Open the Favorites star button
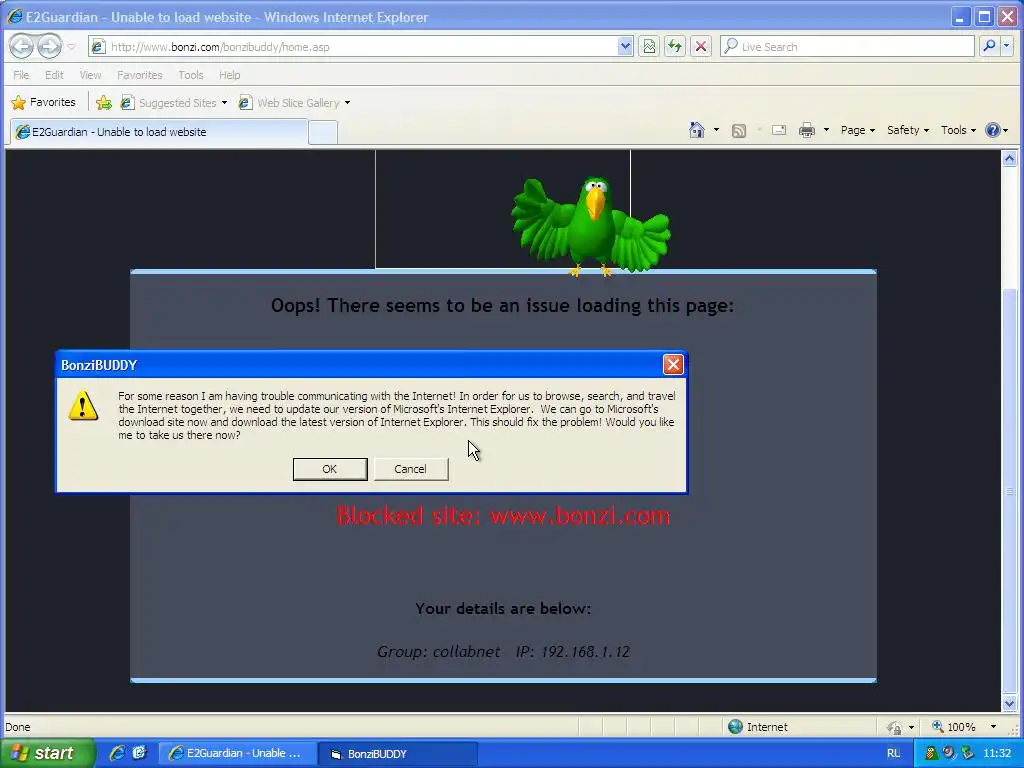1024x768 pixels. click(43, 103)
